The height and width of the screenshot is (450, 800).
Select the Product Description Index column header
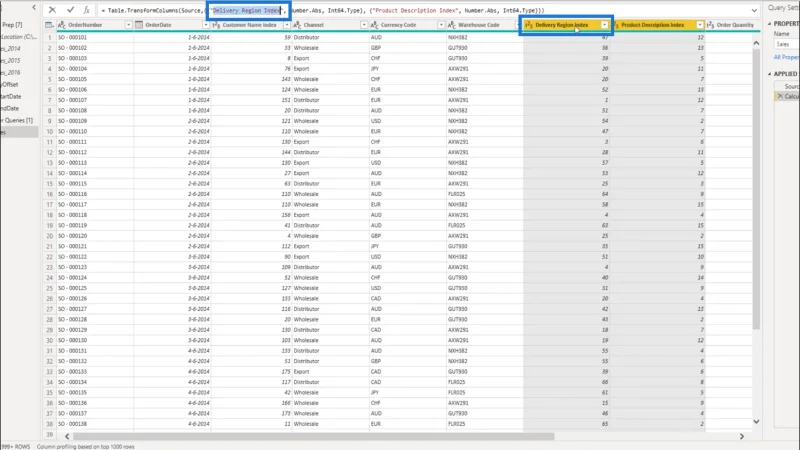point(653,24)
